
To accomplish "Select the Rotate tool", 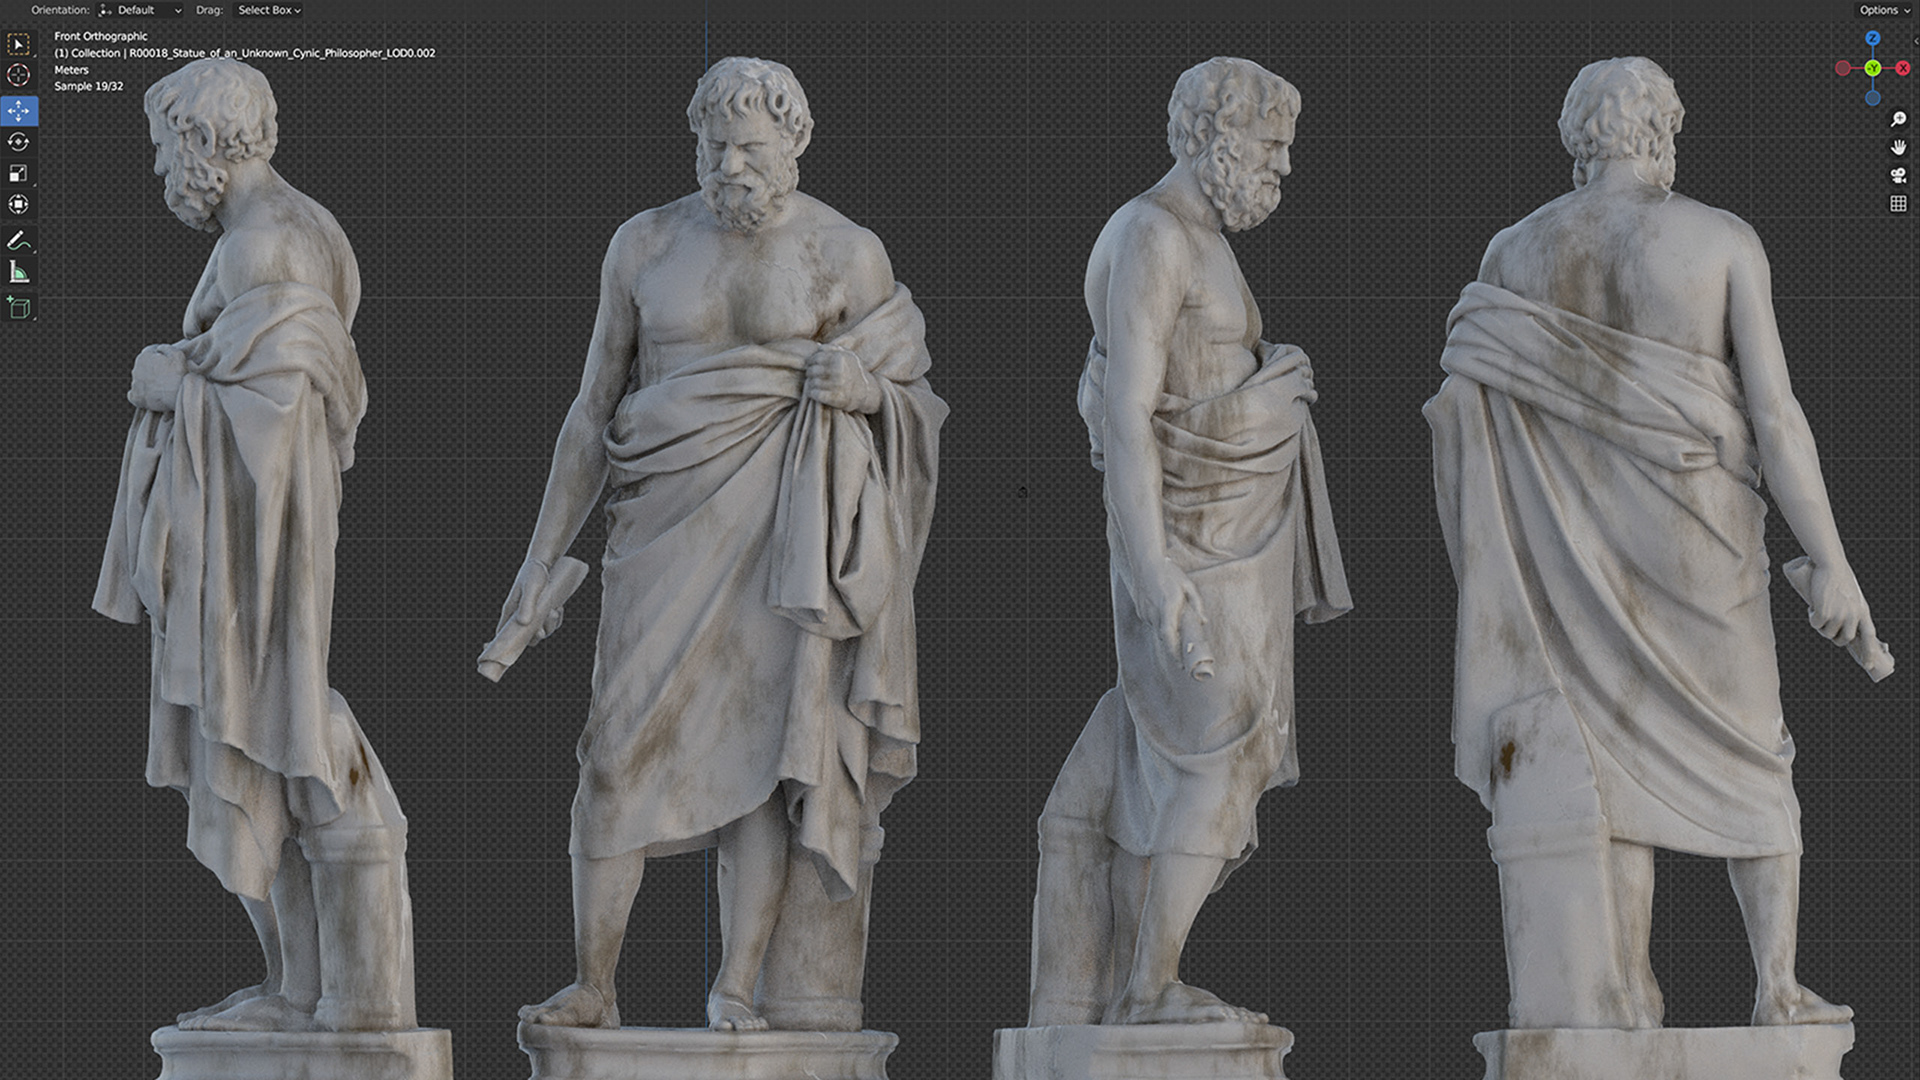I will coord(19,142).
